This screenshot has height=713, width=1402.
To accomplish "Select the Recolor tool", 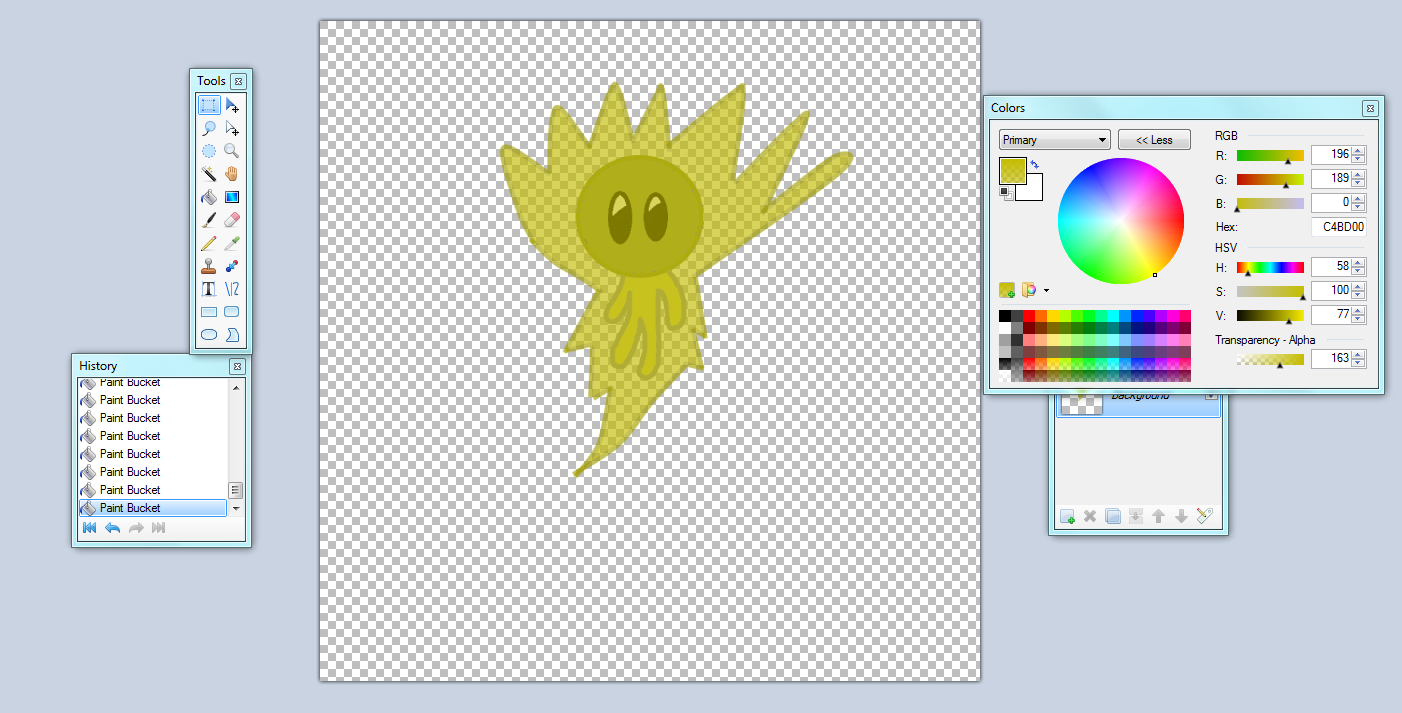I will pos(232,266).
